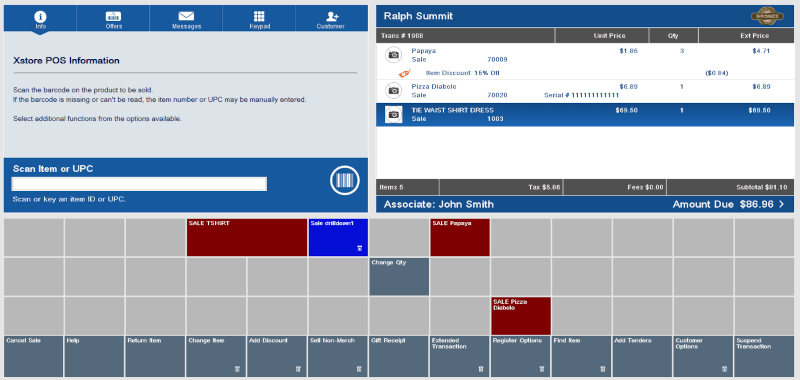Image resolution: width=800 pixels, height=380 pixels.
Task: Click the Trans # 1908 header
Action: point(465,36)
